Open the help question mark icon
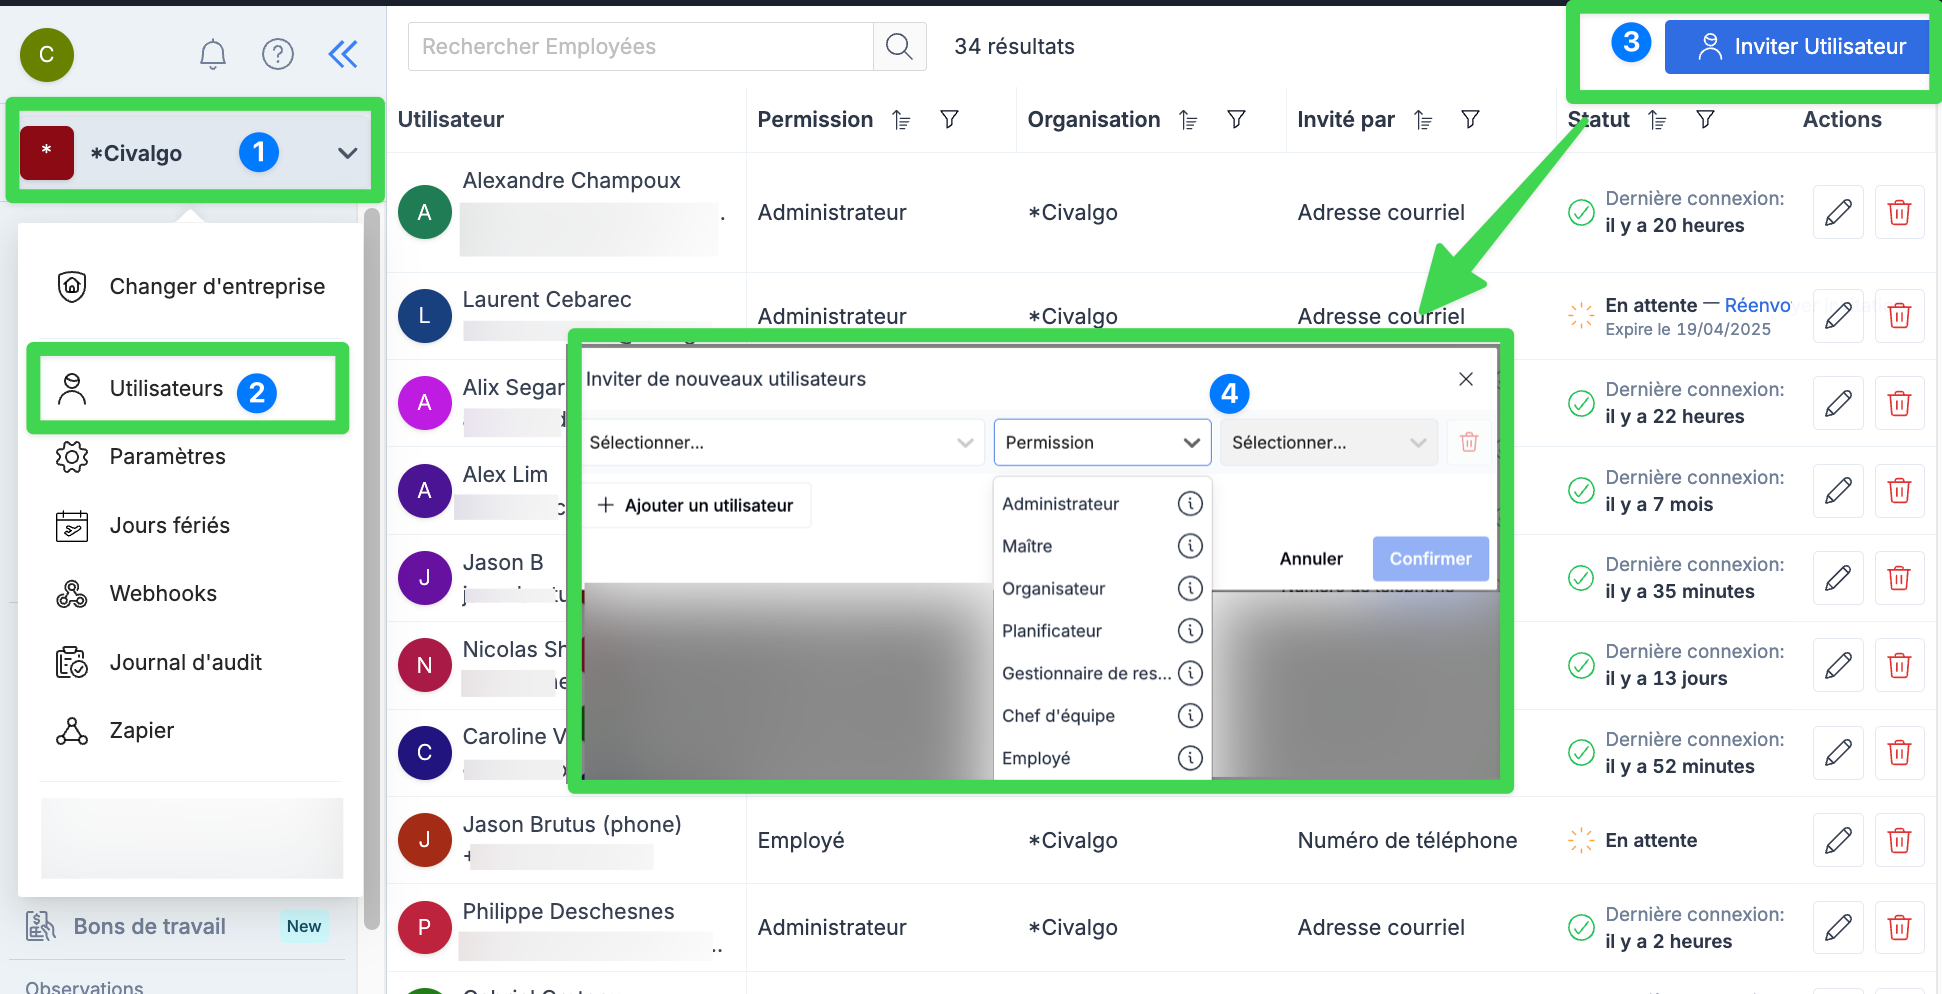Image resolution: width=1942 pixels, height=994 pixels. click(x=277, y=54)
